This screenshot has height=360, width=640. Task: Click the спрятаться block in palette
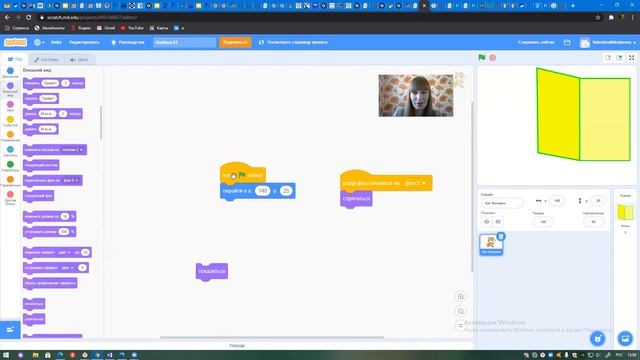coord(34,319)
